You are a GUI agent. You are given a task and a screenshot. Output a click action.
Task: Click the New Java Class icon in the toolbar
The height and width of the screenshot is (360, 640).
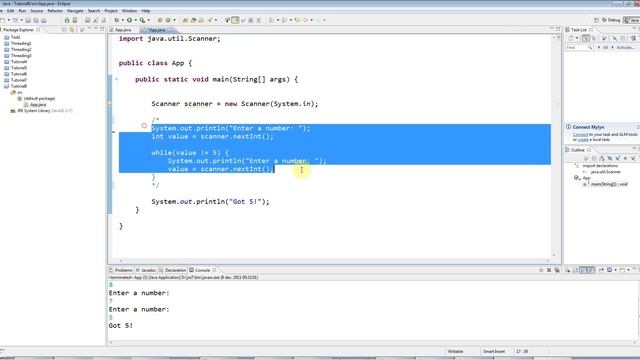(168, 20)
